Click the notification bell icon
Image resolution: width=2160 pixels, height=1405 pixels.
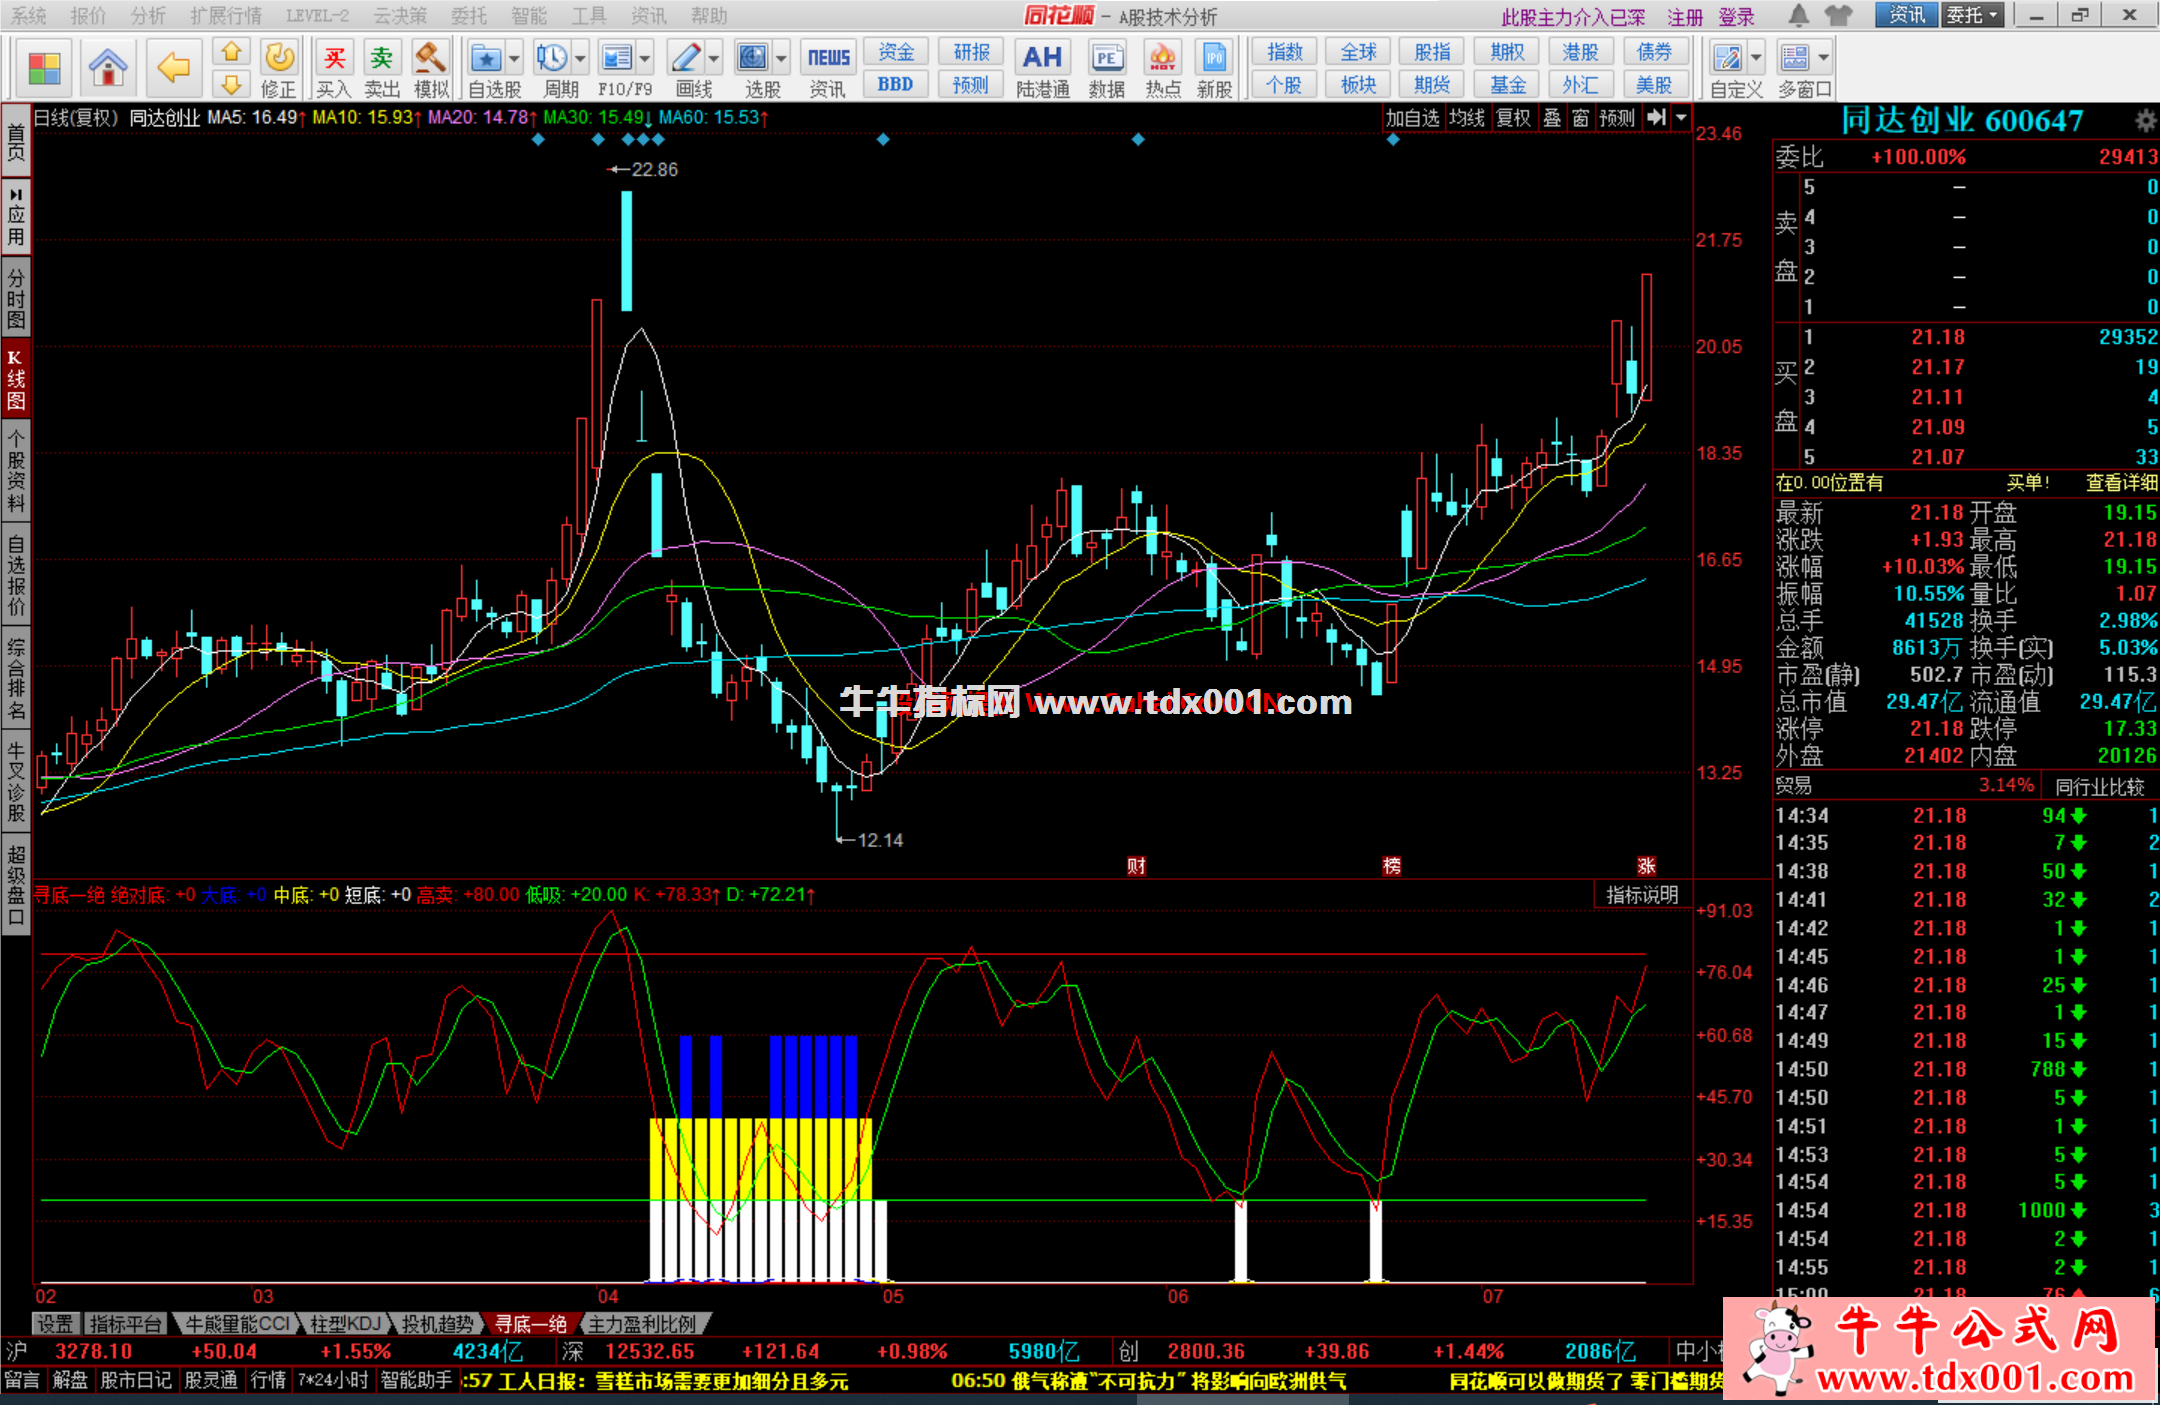coord(1798,15)
